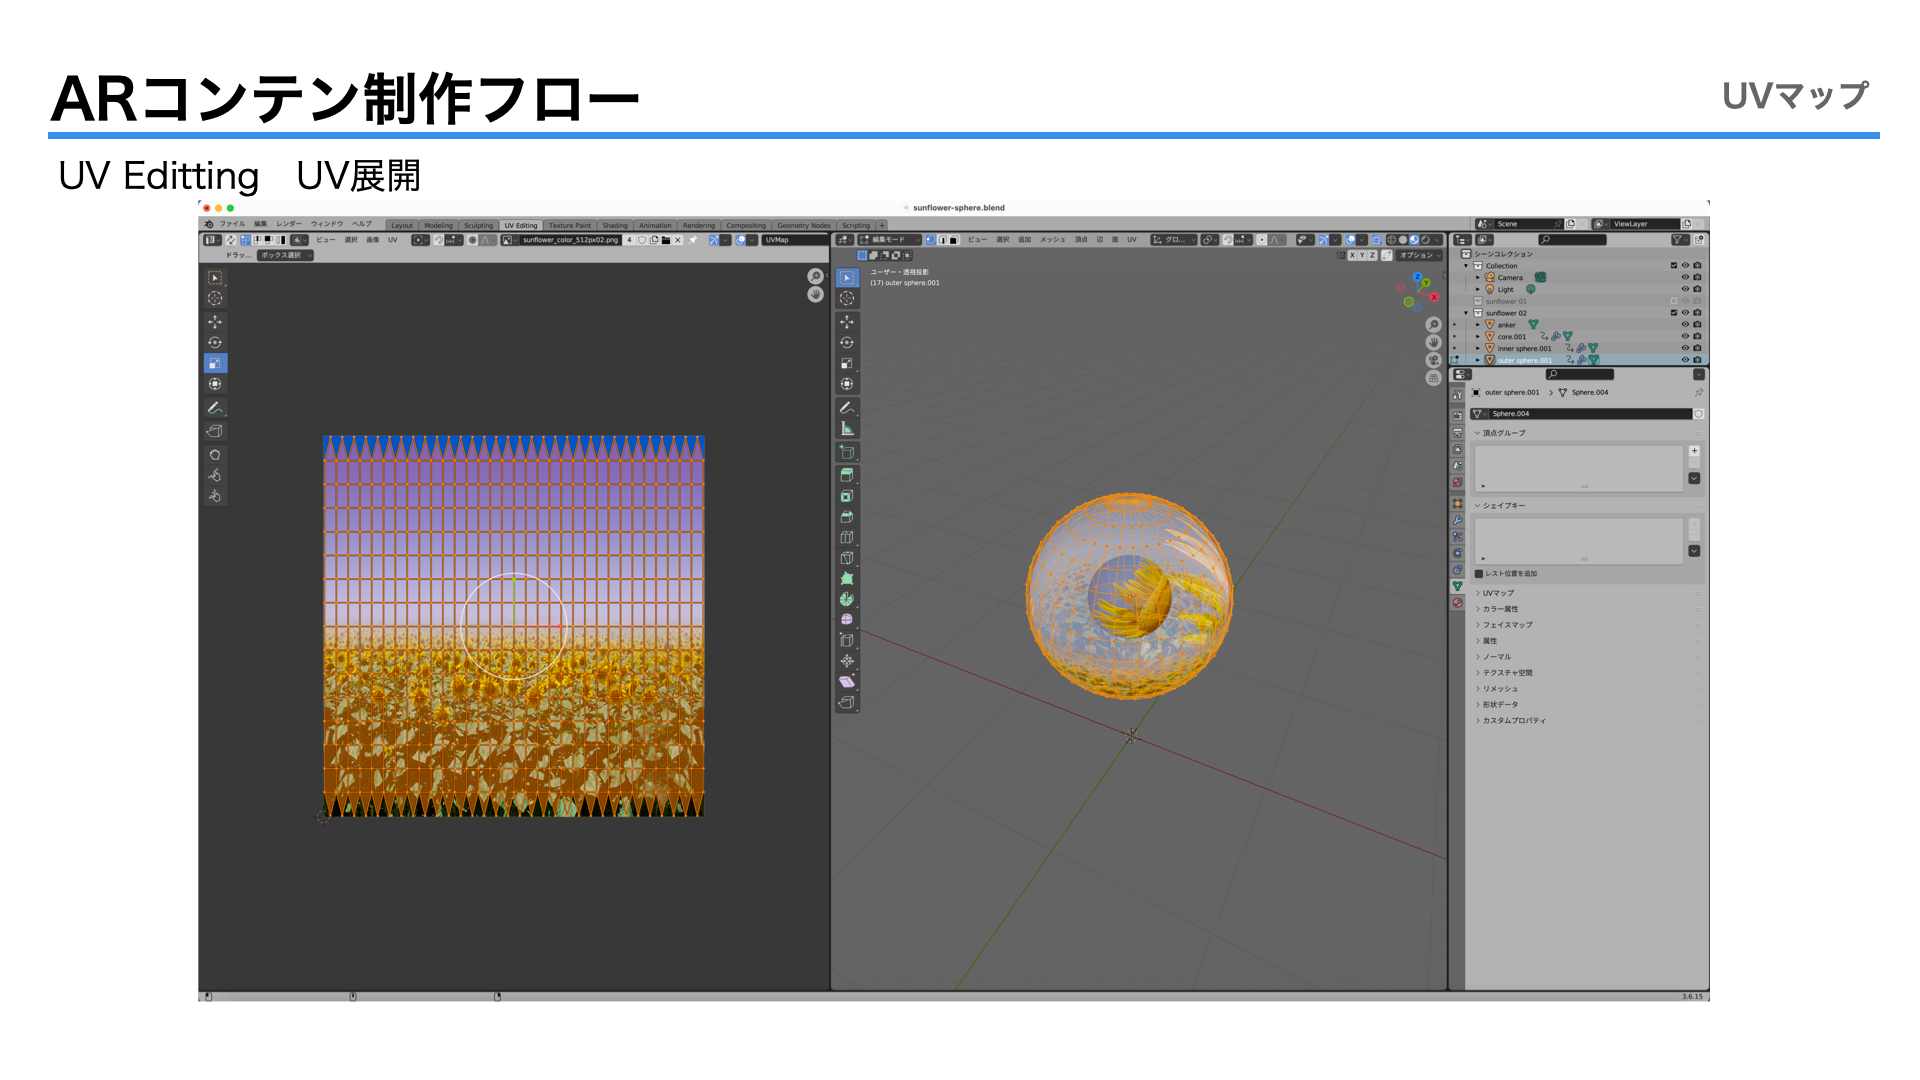Select the Add Cube tool in 3D viewport

(x=847, y=452)
